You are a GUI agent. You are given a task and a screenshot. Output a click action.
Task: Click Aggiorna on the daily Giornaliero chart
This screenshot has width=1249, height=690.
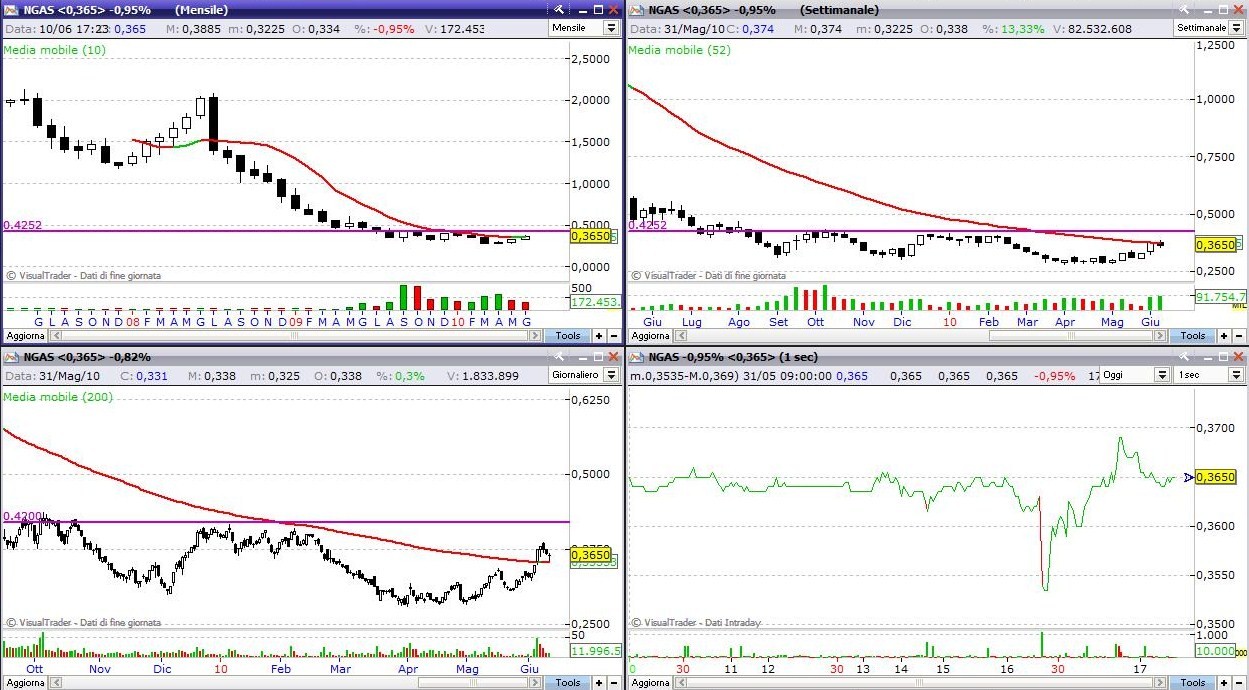click(25, 682)
